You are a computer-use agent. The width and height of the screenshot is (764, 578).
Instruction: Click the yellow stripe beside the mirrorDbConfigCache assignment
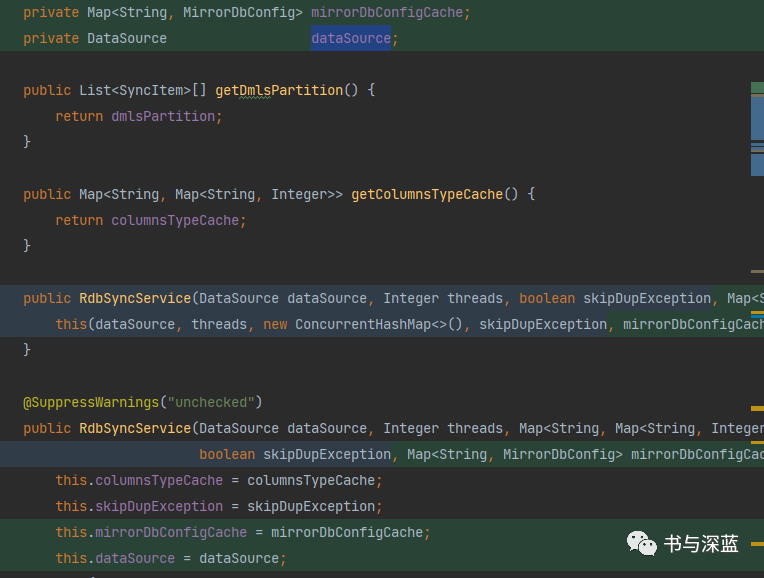click(x=757, y=543)
